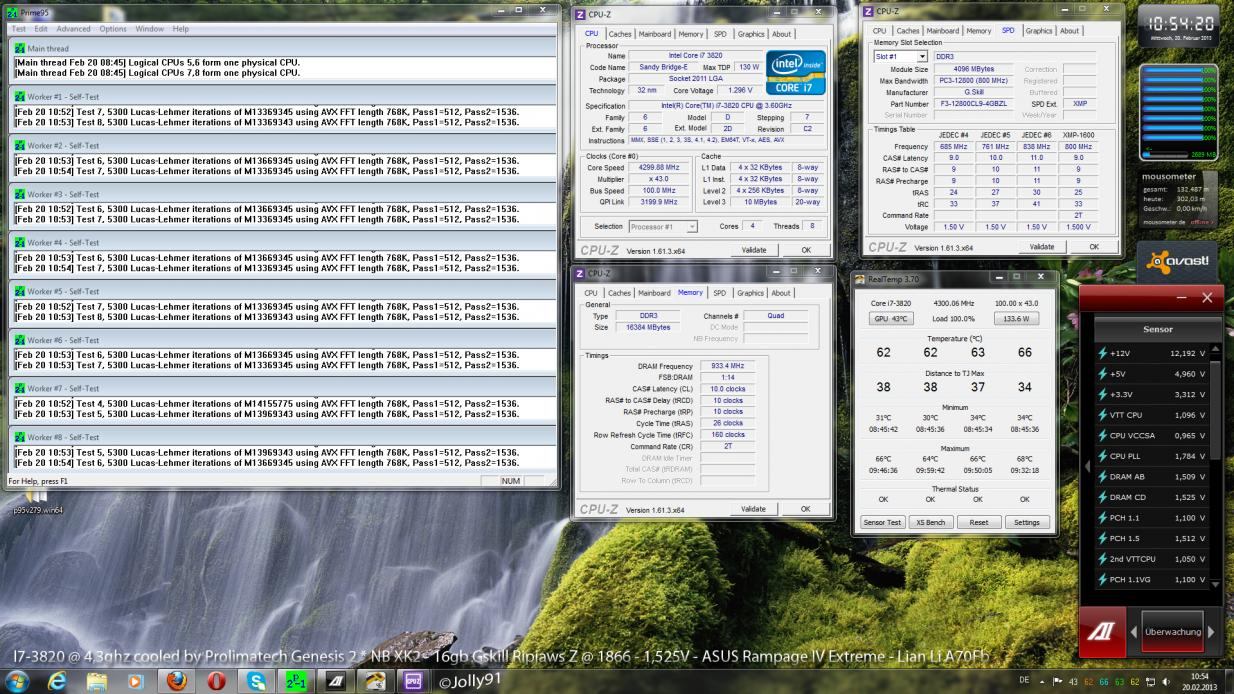Open Opera from the taskbar
Viewport: 1234px width, 694px height.
click(217, 680)
